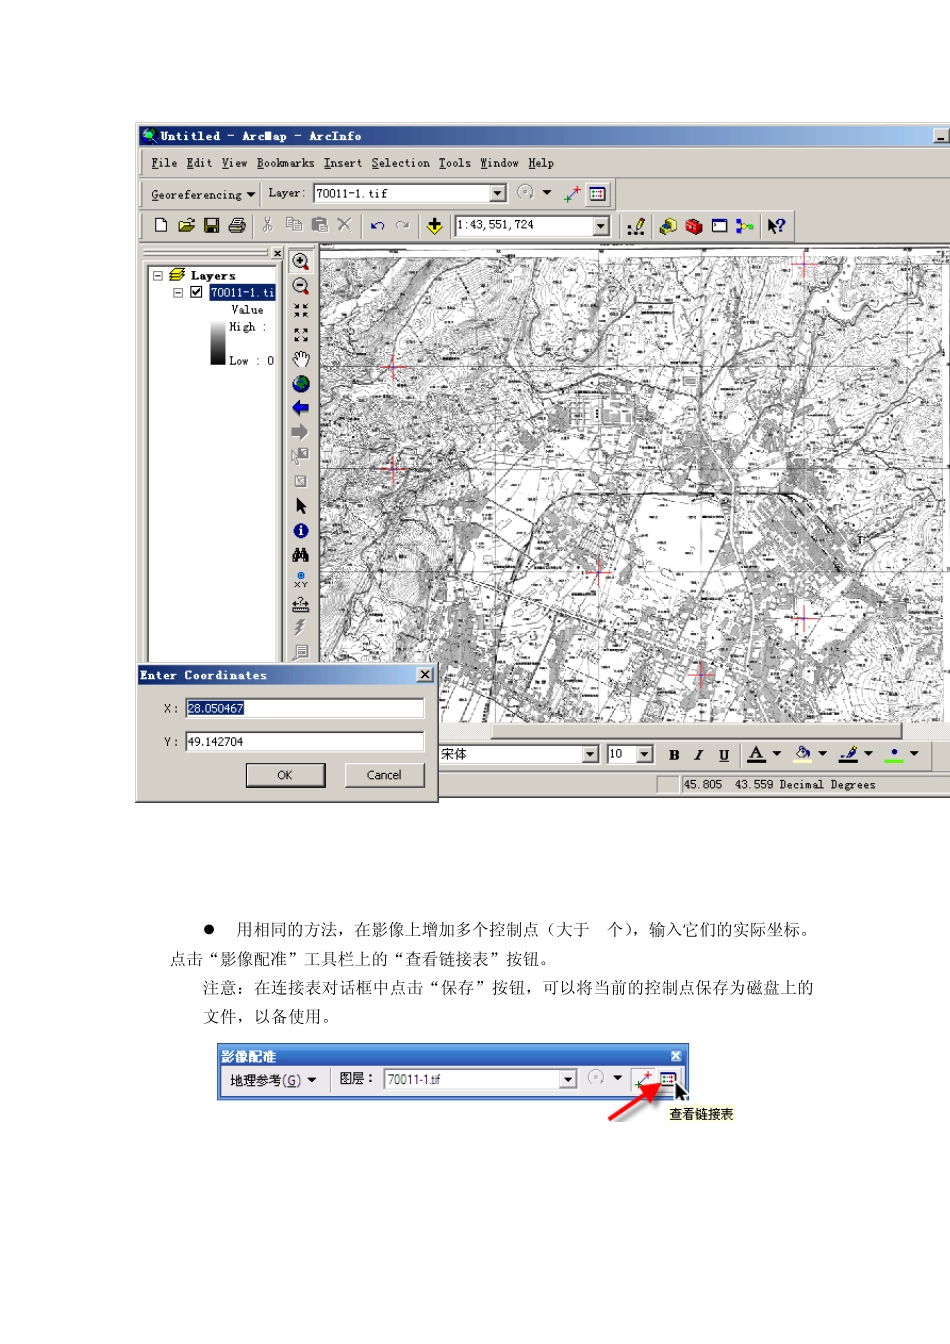This screenshot has width=950, height=1344.
Task: Open the View menu
Action: (234, 163)
